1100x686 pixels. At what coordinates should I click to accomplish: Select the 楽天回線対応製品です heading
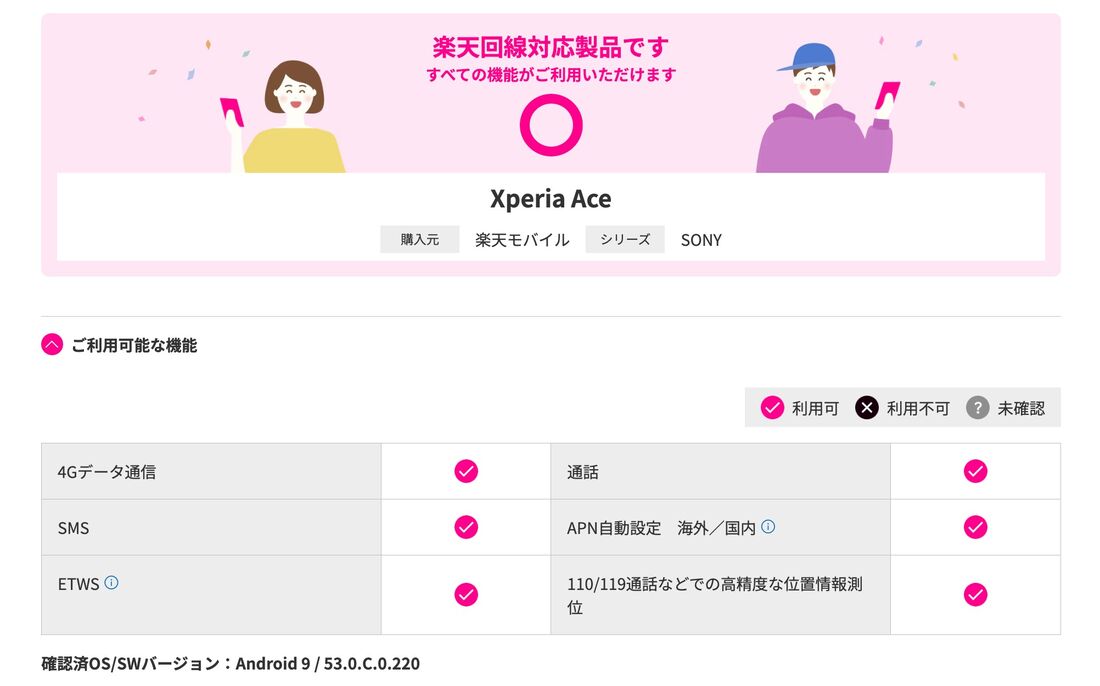[x=551, y=47]
